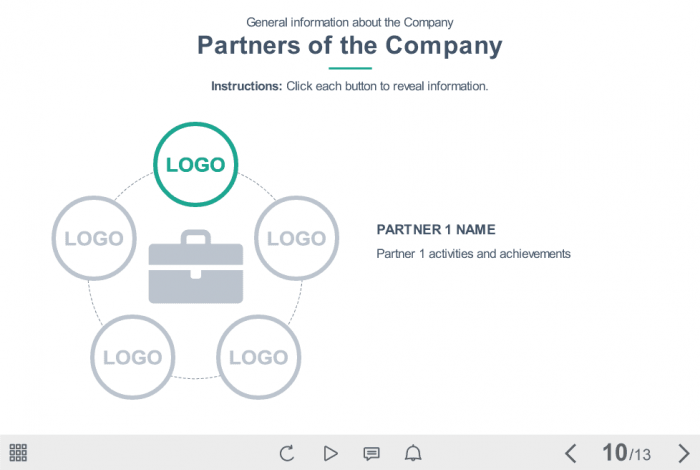Click 'Partner 1 activities and achievements' text
700x470 pixels.
pyautogui.click(x=473, y=254)
